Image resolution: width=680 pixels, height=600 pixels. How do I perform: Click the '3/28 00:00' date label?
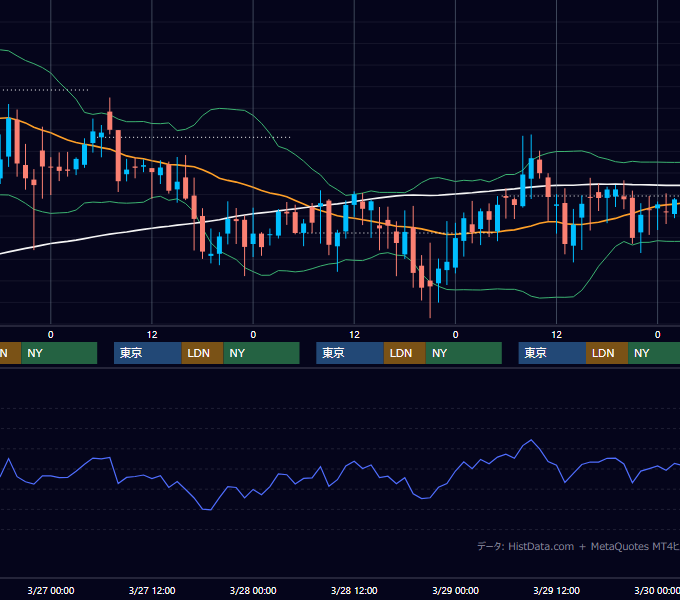click(x=253, y=590)
